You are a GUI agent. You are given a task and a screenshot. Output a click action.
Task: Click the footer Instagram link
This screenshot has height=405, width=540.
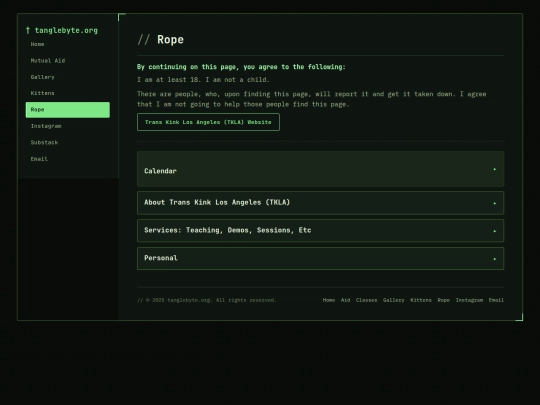[x=469, y=300]
